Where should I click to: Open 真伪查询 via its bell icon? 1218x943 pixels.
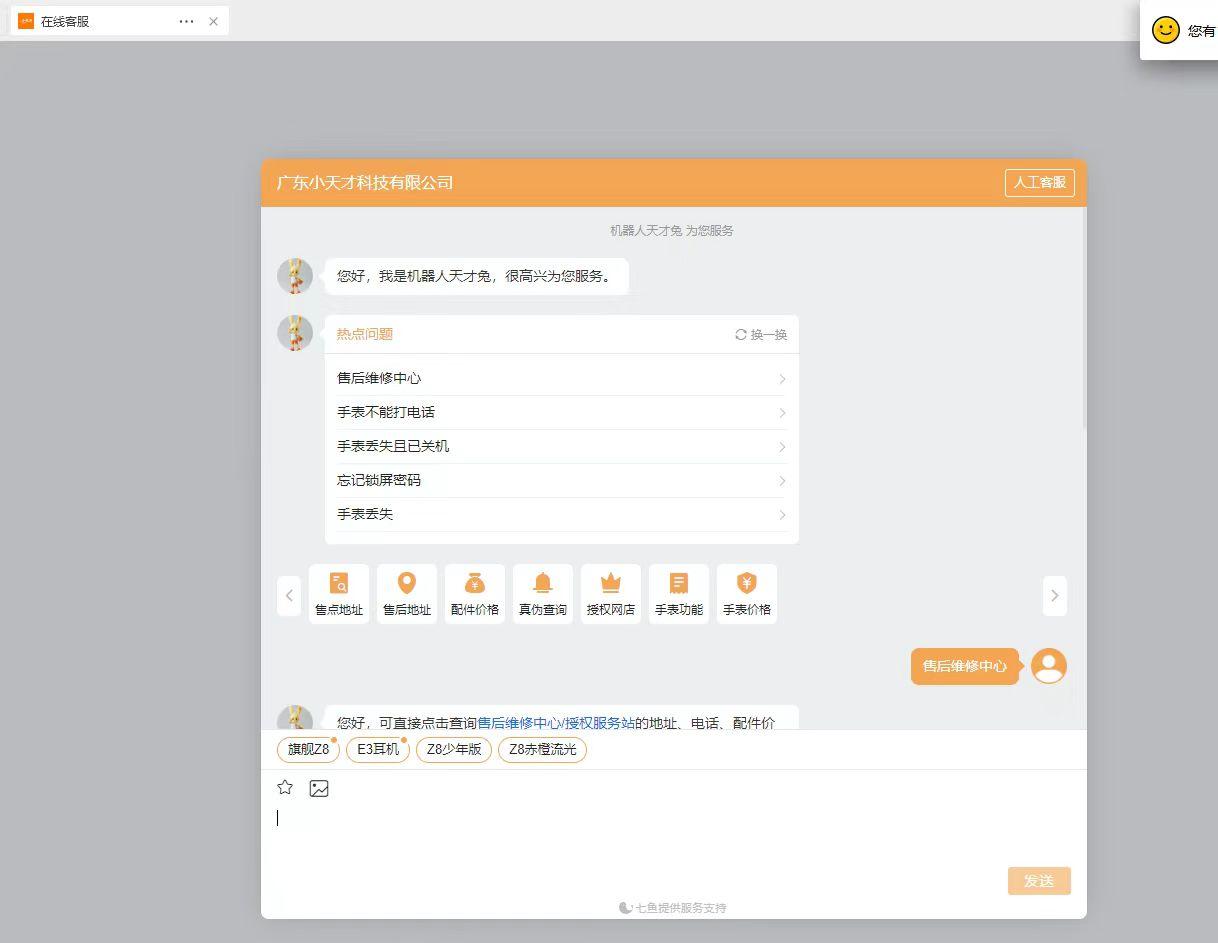543,593
